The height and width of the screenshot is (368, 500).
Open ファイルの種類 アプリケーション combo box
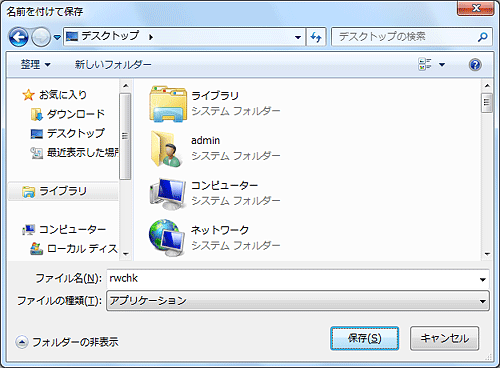pos(298,301)
